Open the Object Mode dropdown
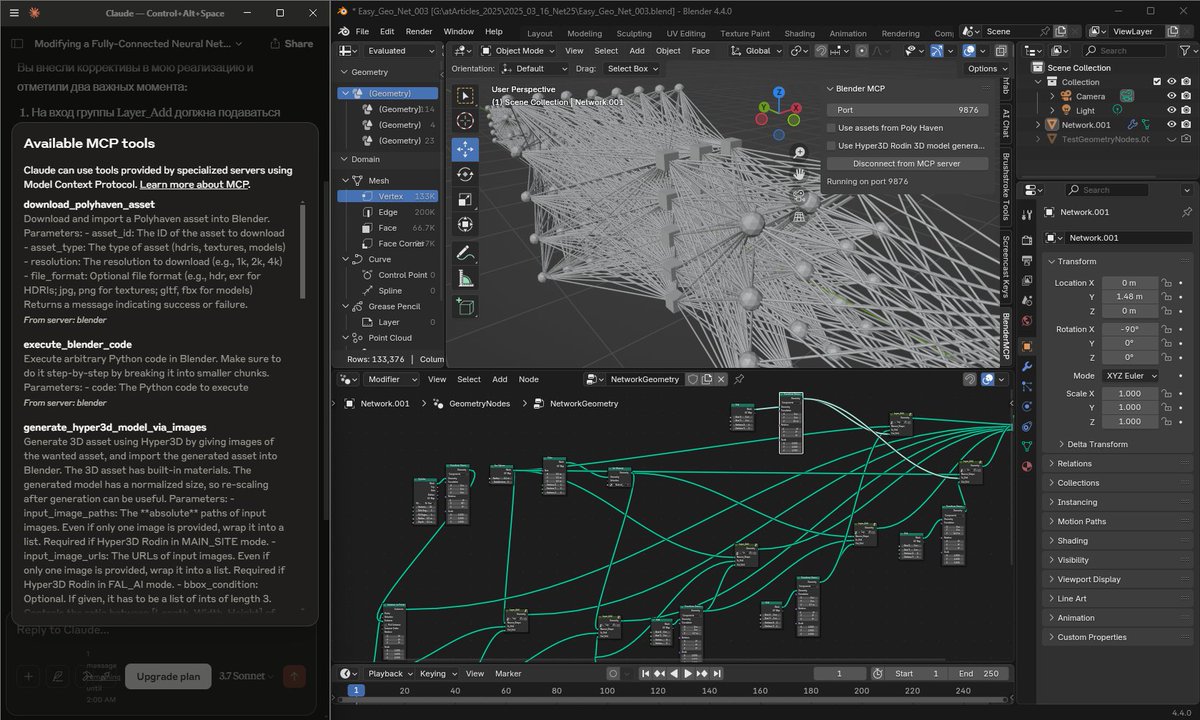The image size is (1200, 720). [518, 50]
